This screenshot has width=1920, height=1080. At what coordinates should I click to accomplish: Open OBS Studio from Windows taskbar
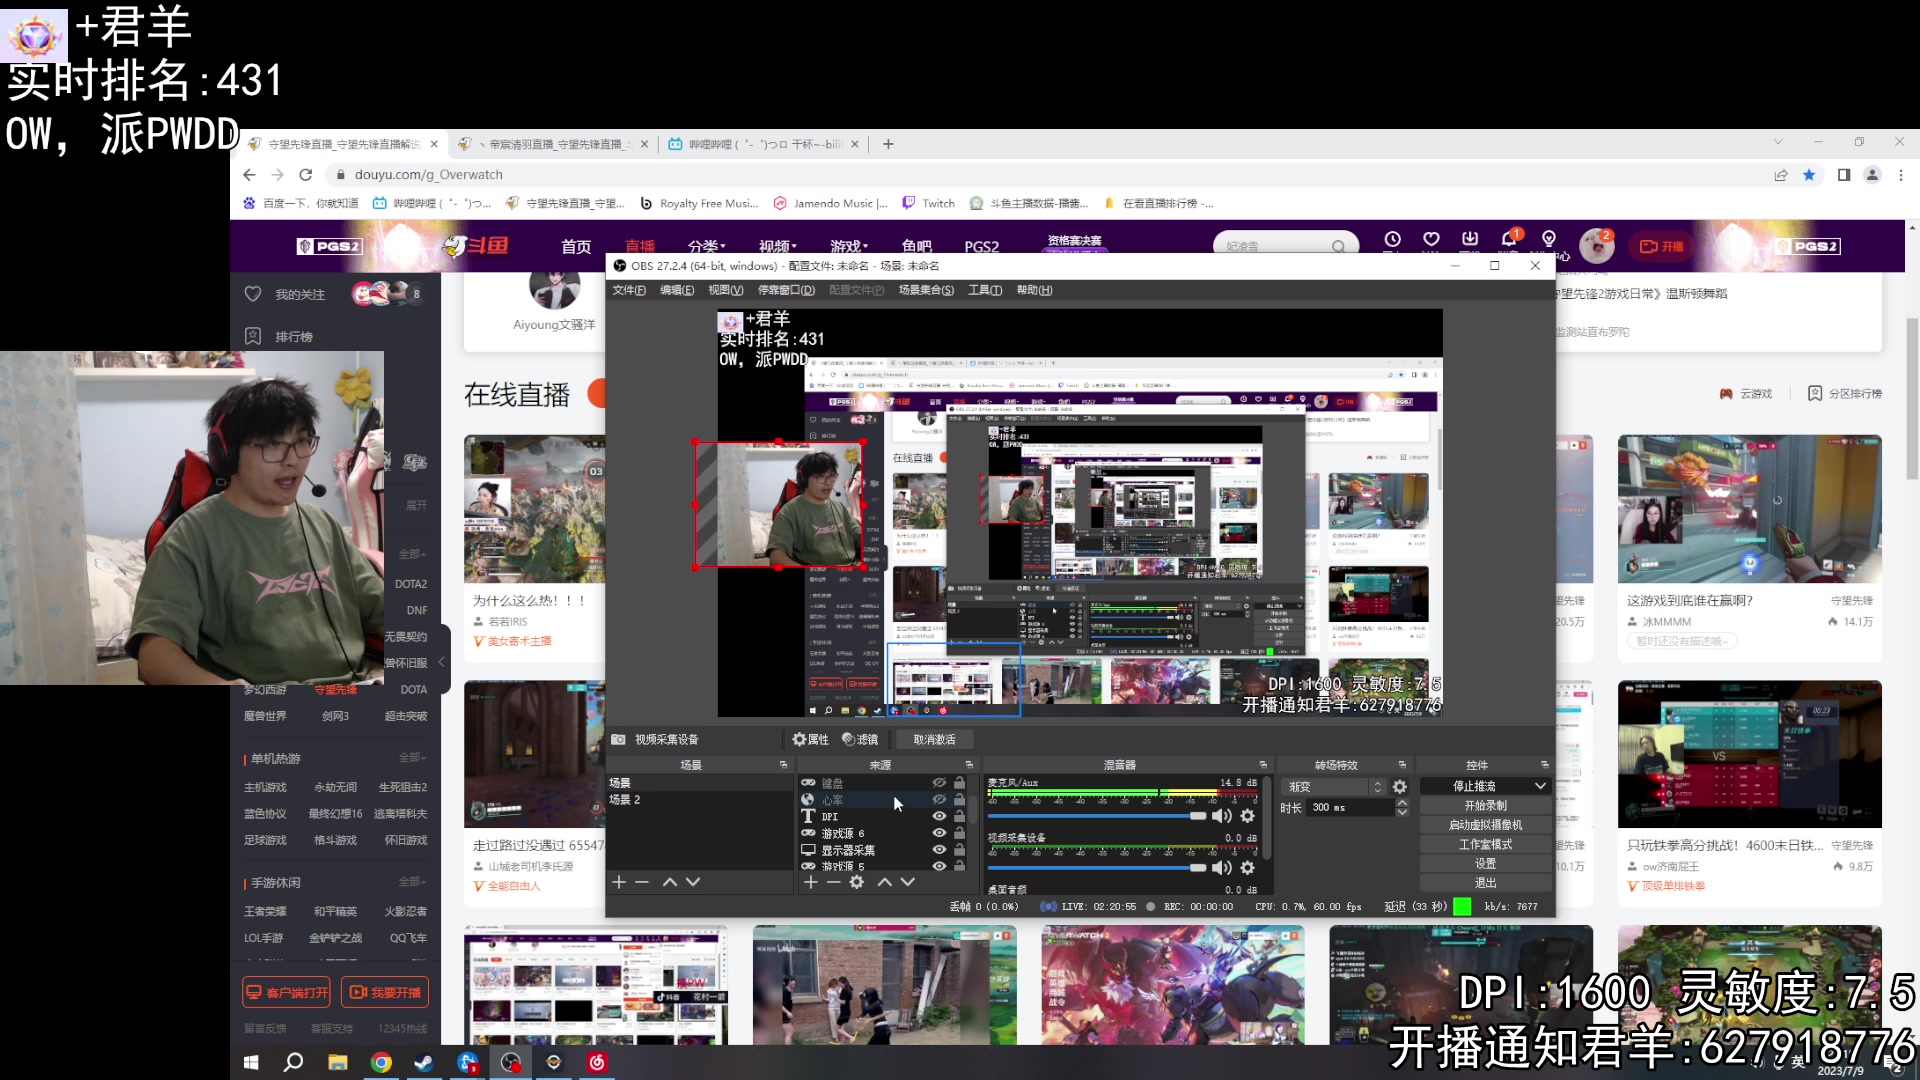tap(511, 1062)
